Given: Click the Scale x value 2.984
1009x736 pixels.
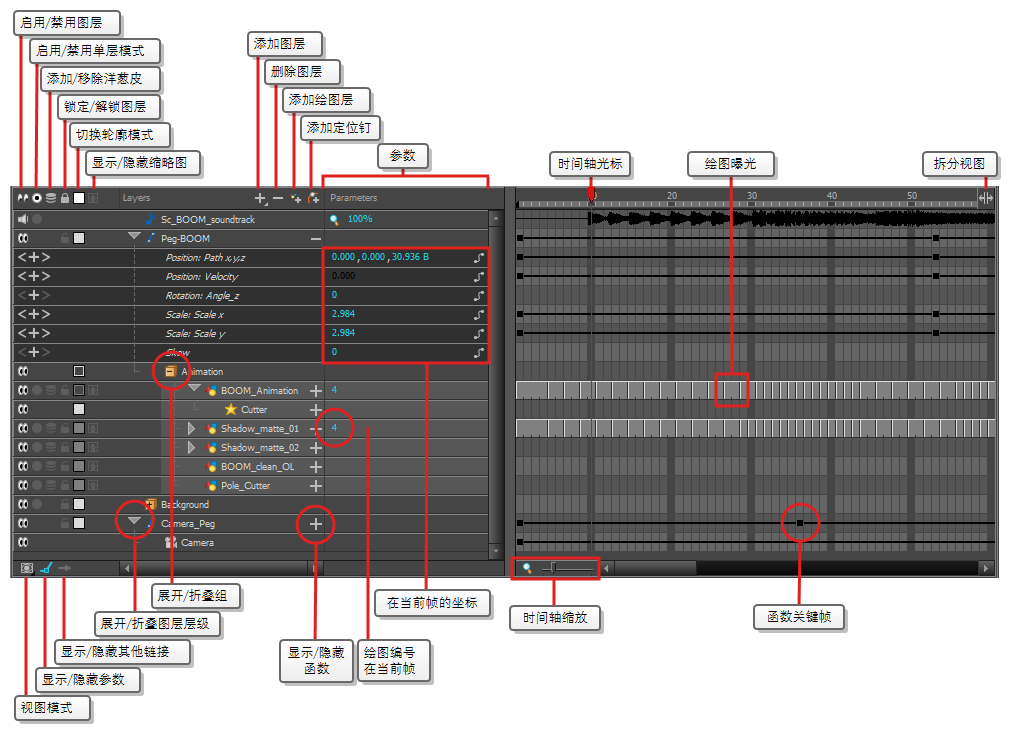Looking at the screenshot, I should (343, 314).
